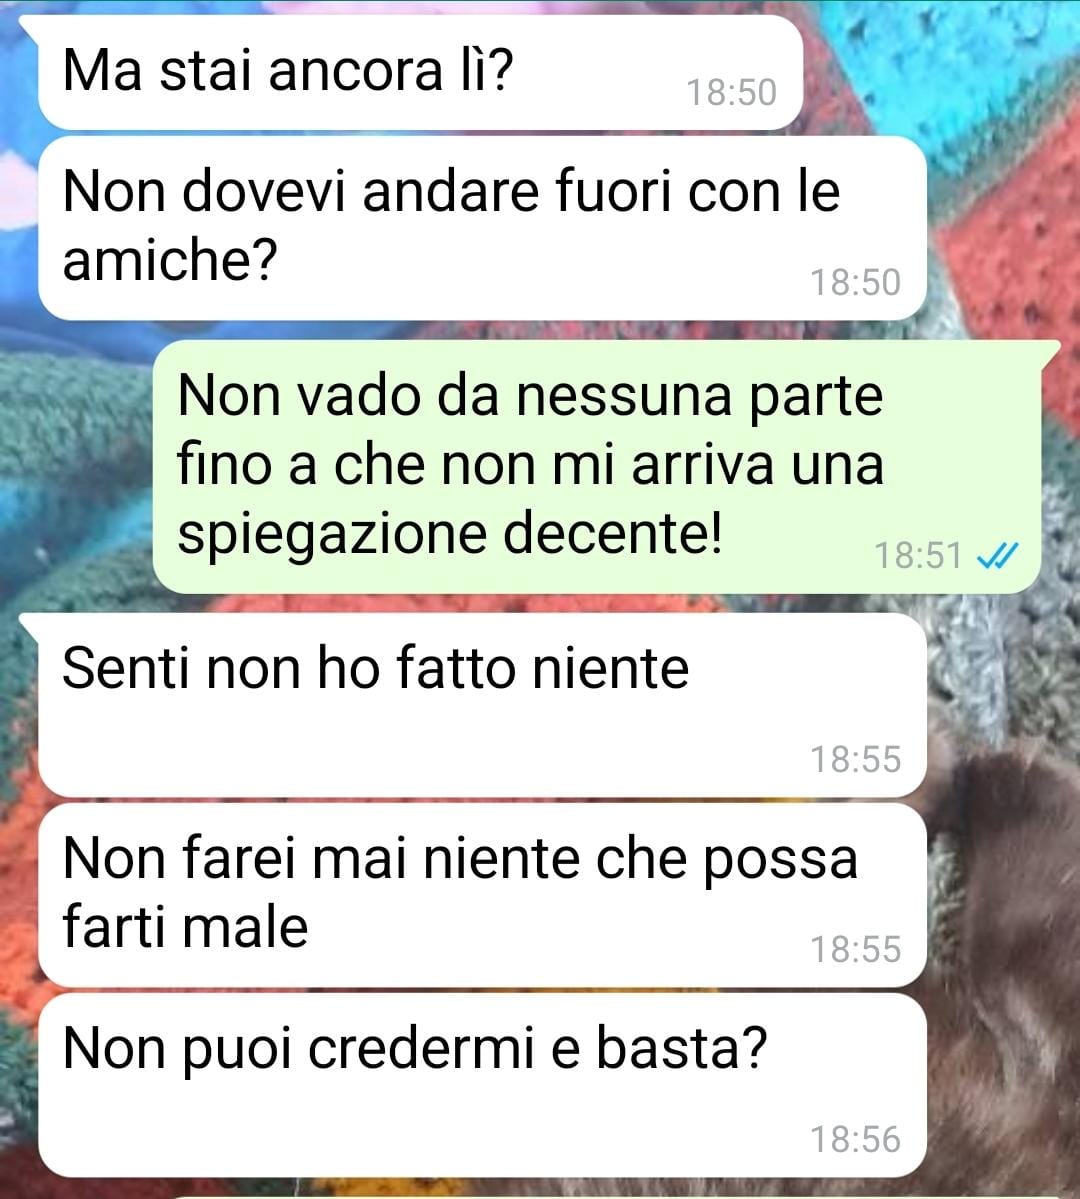This screenshot has width=1080, height=1199.
Task: Select the "Non puoi credermi e basta?" message
Action: [x=482, y=1085]
